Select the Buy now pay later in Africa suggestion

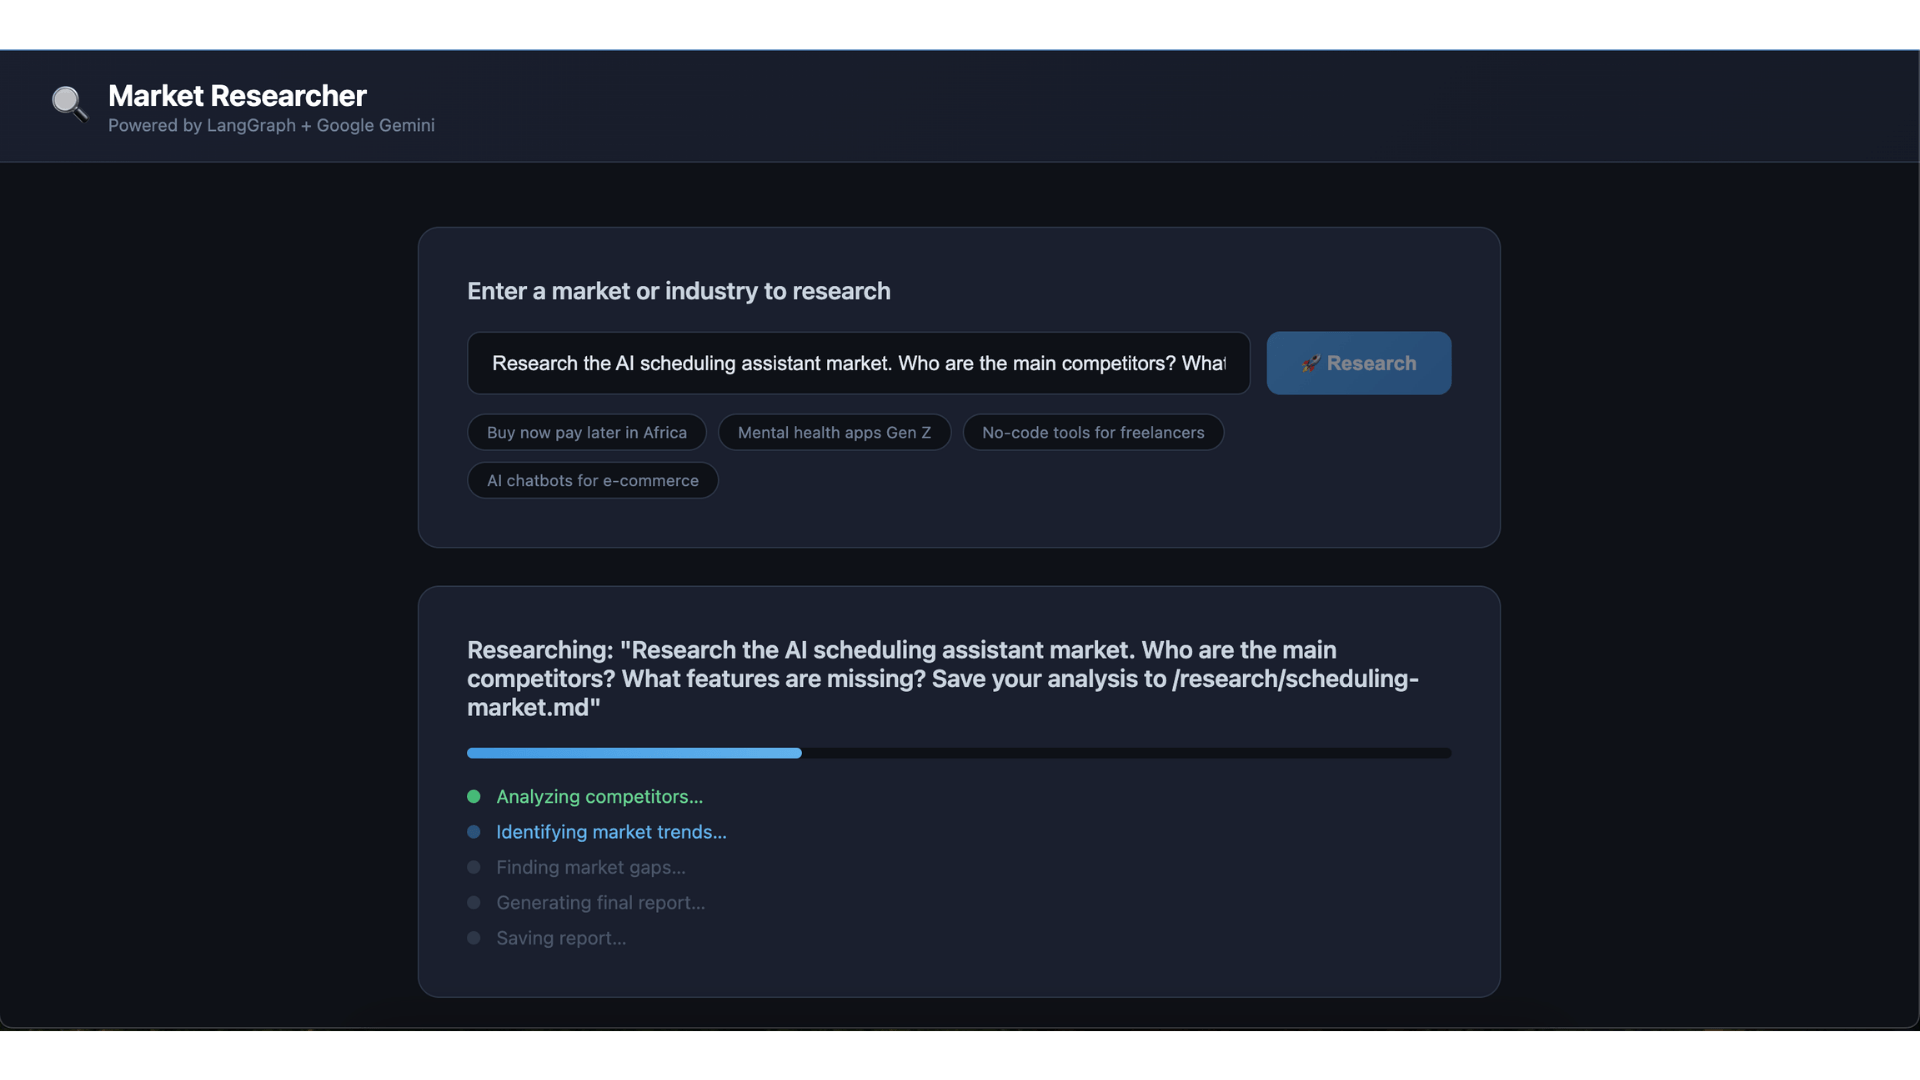[586, 432]
